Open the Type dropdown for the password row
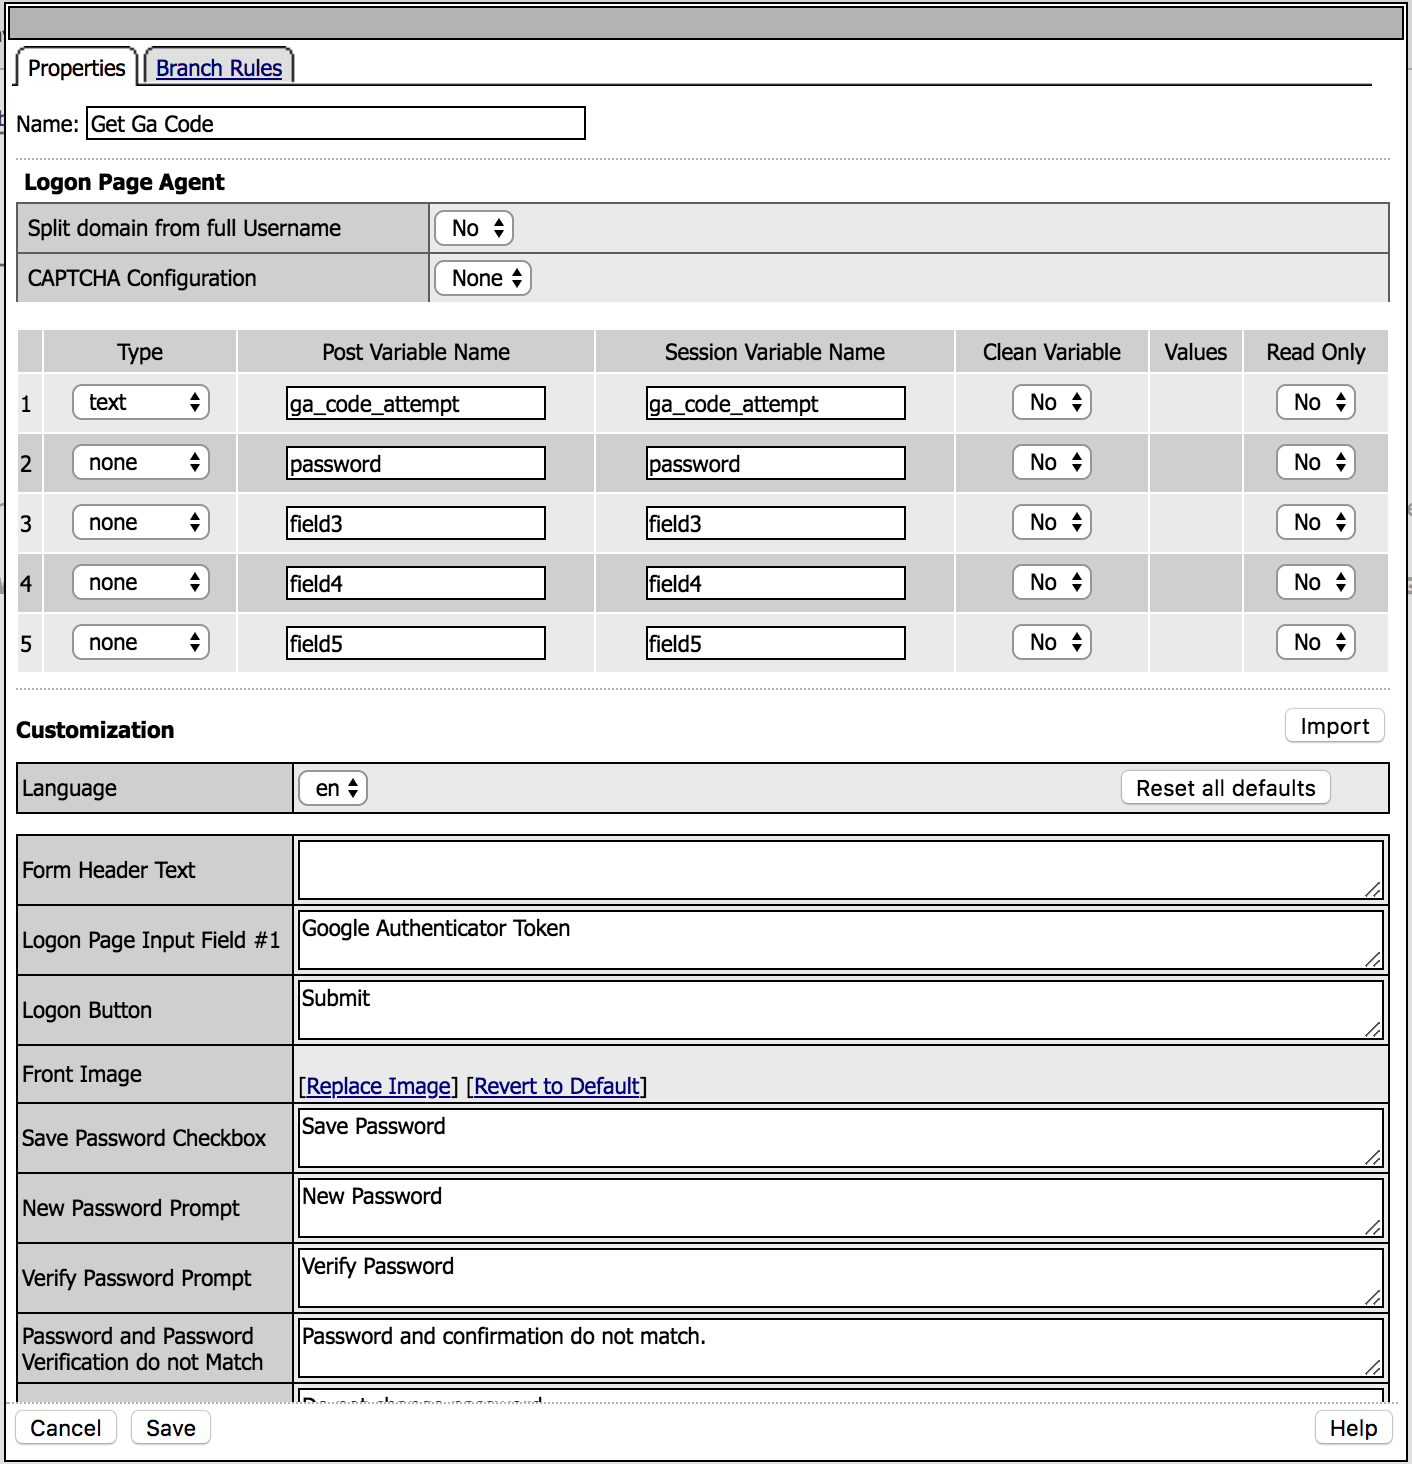Image resolution: width=1412 pixels, height=1464 pixels. [x=141, y=462]
